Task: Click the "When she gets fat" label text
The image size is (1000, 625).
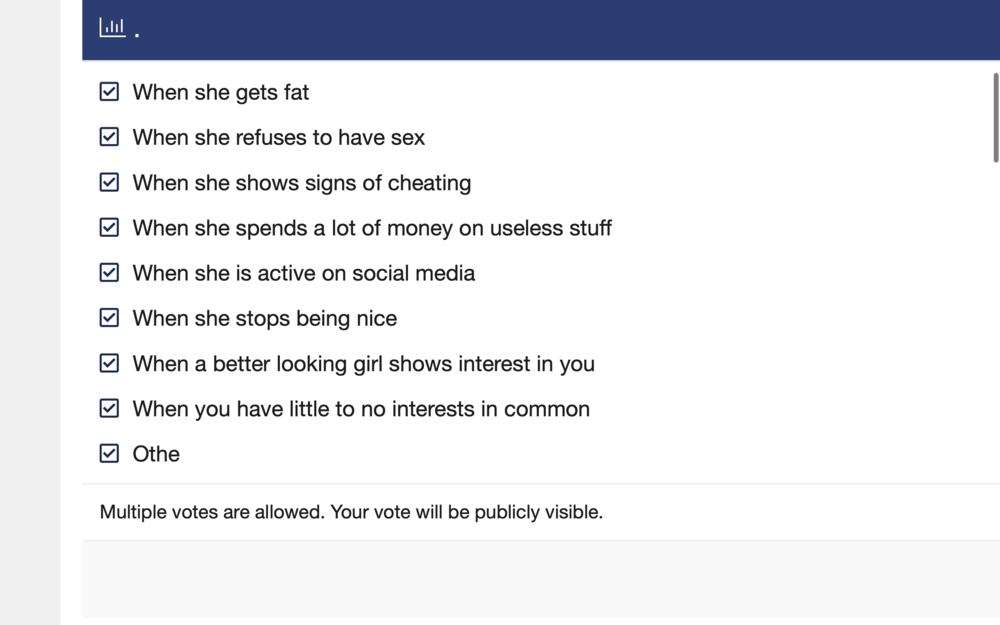Action: (221, 92)
